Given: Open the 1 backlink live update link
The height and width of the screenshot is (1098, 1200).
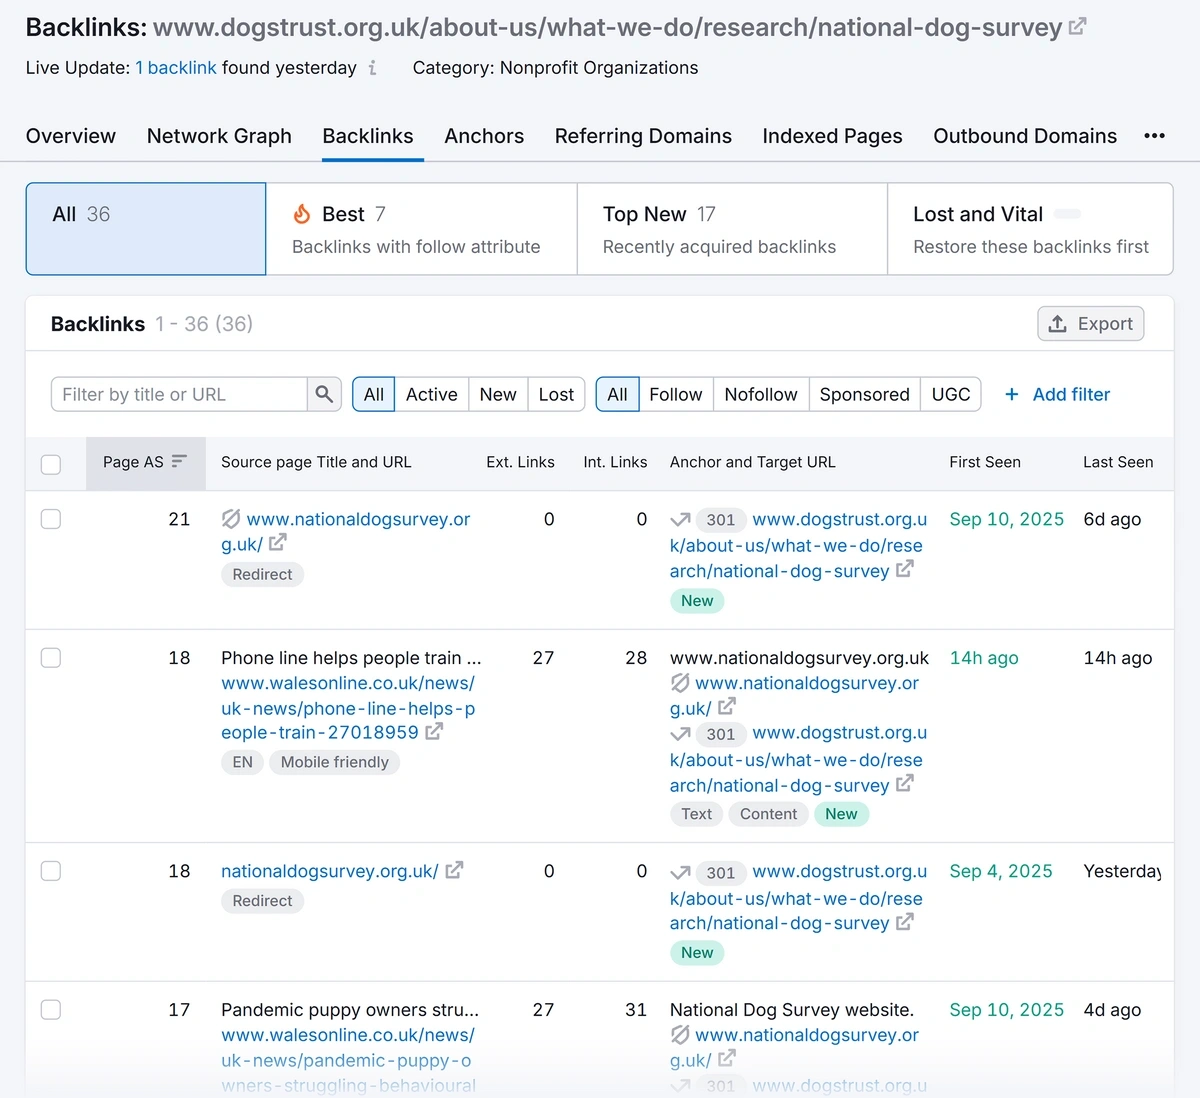Looking at the screenshot, I should [176, 68].
